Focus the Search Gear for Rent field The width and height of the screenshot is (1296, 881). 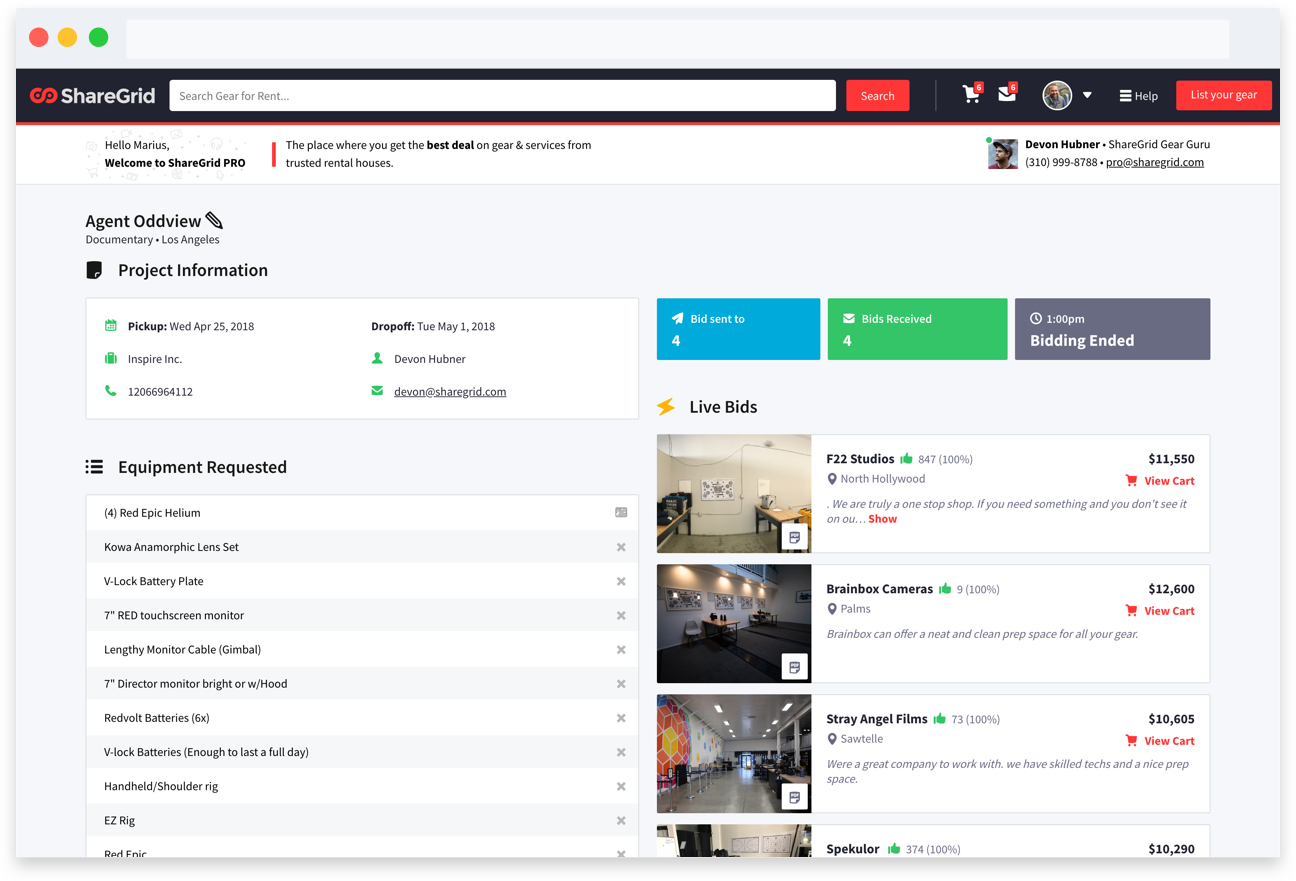click(502, 96)
